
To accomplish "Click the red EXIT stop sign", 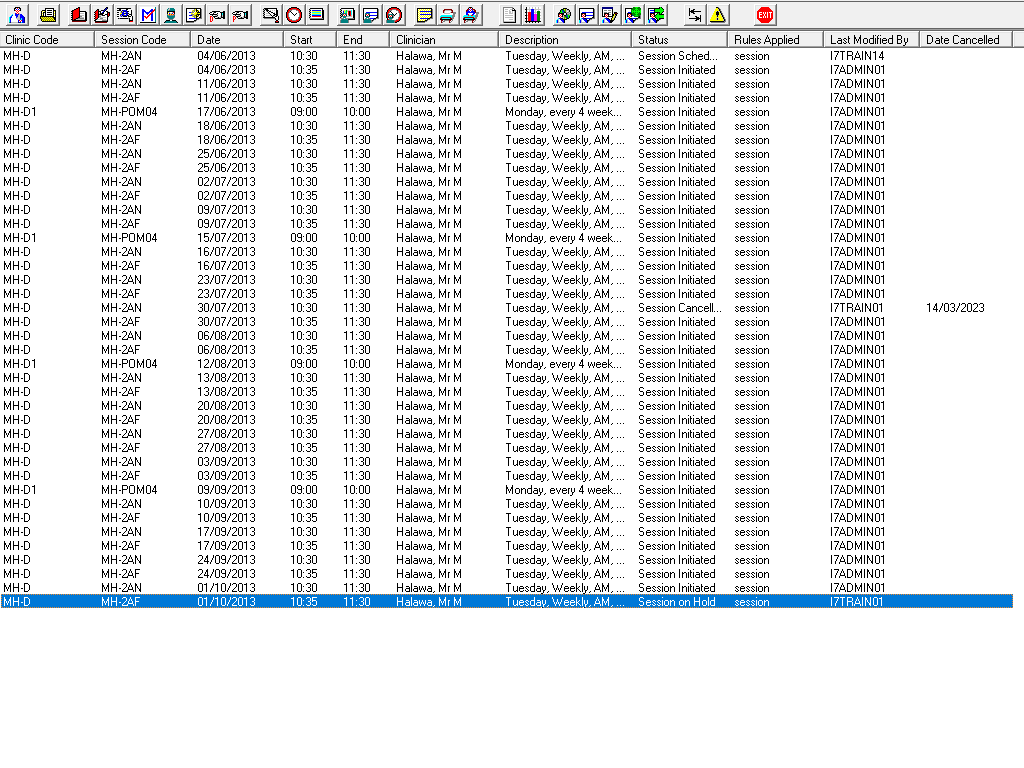I will (765, 14).
